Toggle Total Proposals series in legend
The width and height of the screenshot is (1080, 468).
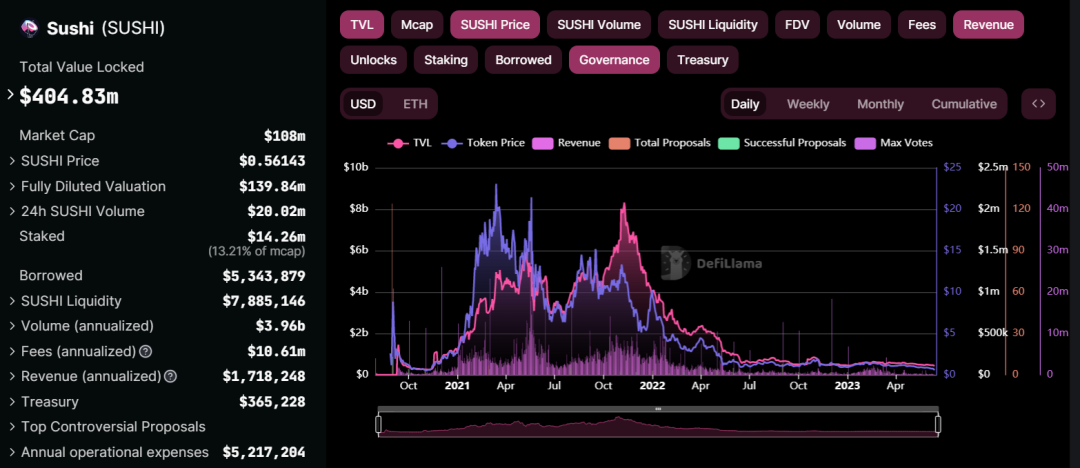[660, 143]
